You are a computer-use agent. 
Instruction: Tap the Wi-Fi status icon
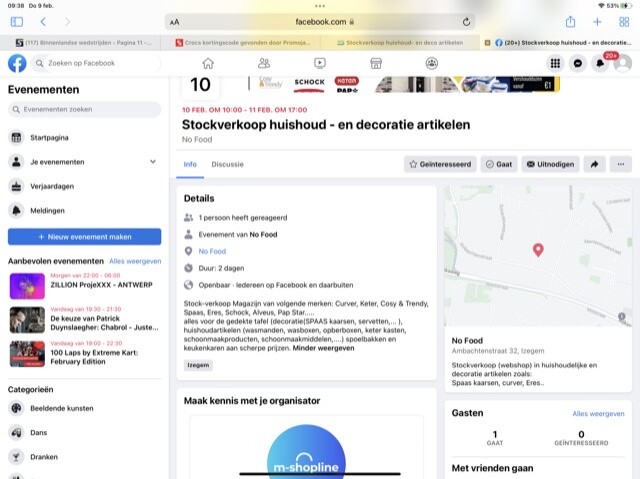(x=601, y=6)
